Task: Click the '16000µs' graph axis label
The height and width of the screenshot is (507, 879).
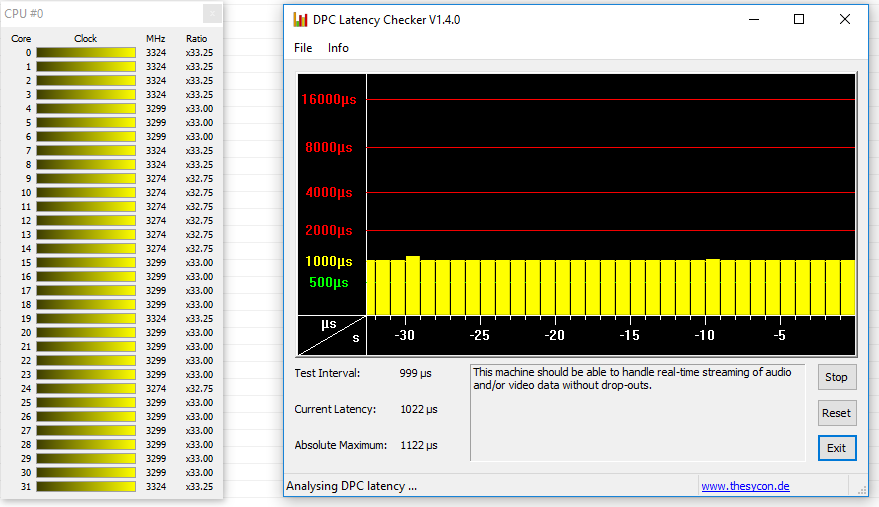Action: [x=329, y=100]
